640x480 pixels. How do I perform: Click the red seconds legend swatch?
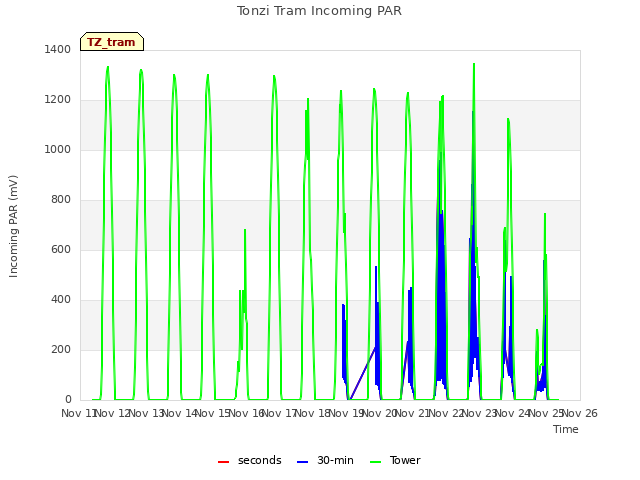(224, 462)
